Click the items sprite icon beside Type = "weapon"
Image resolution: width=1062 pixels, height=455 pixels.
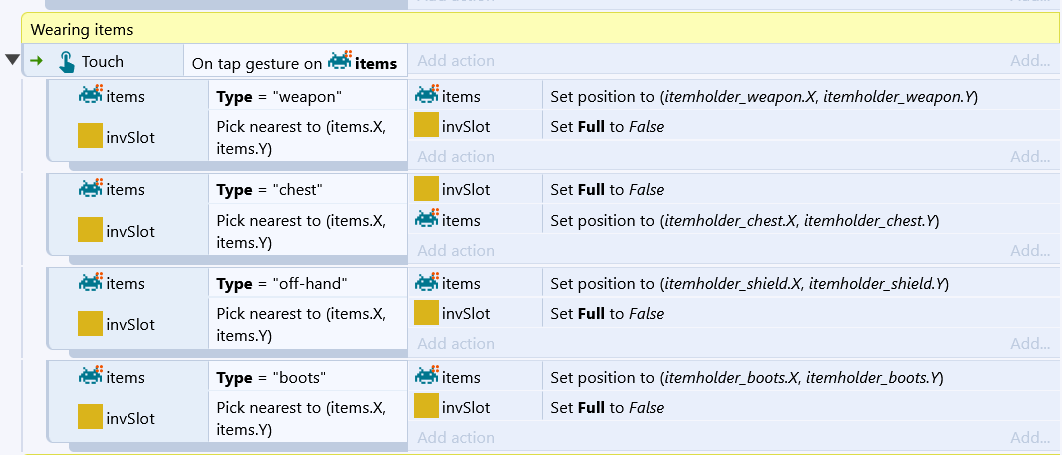point(91,95)
